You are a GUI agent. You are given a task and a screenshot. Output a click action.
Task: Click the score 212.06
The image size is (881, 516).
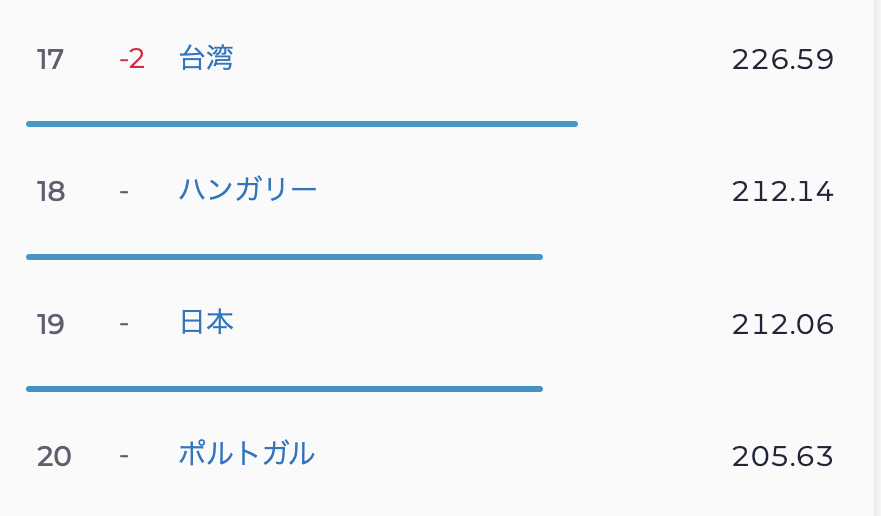782,324
